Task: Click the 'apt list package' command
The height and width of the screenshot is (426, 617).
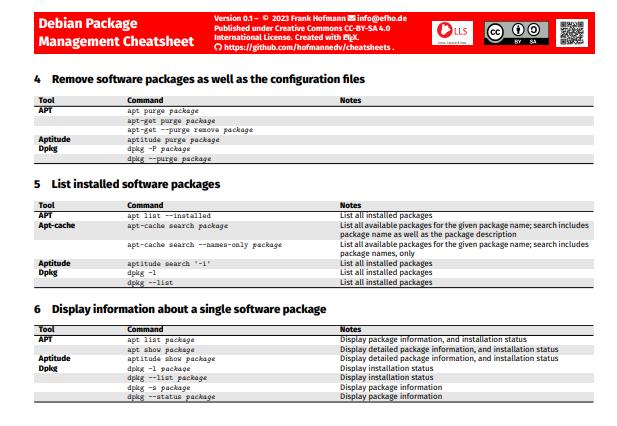Action: point(161,340)
